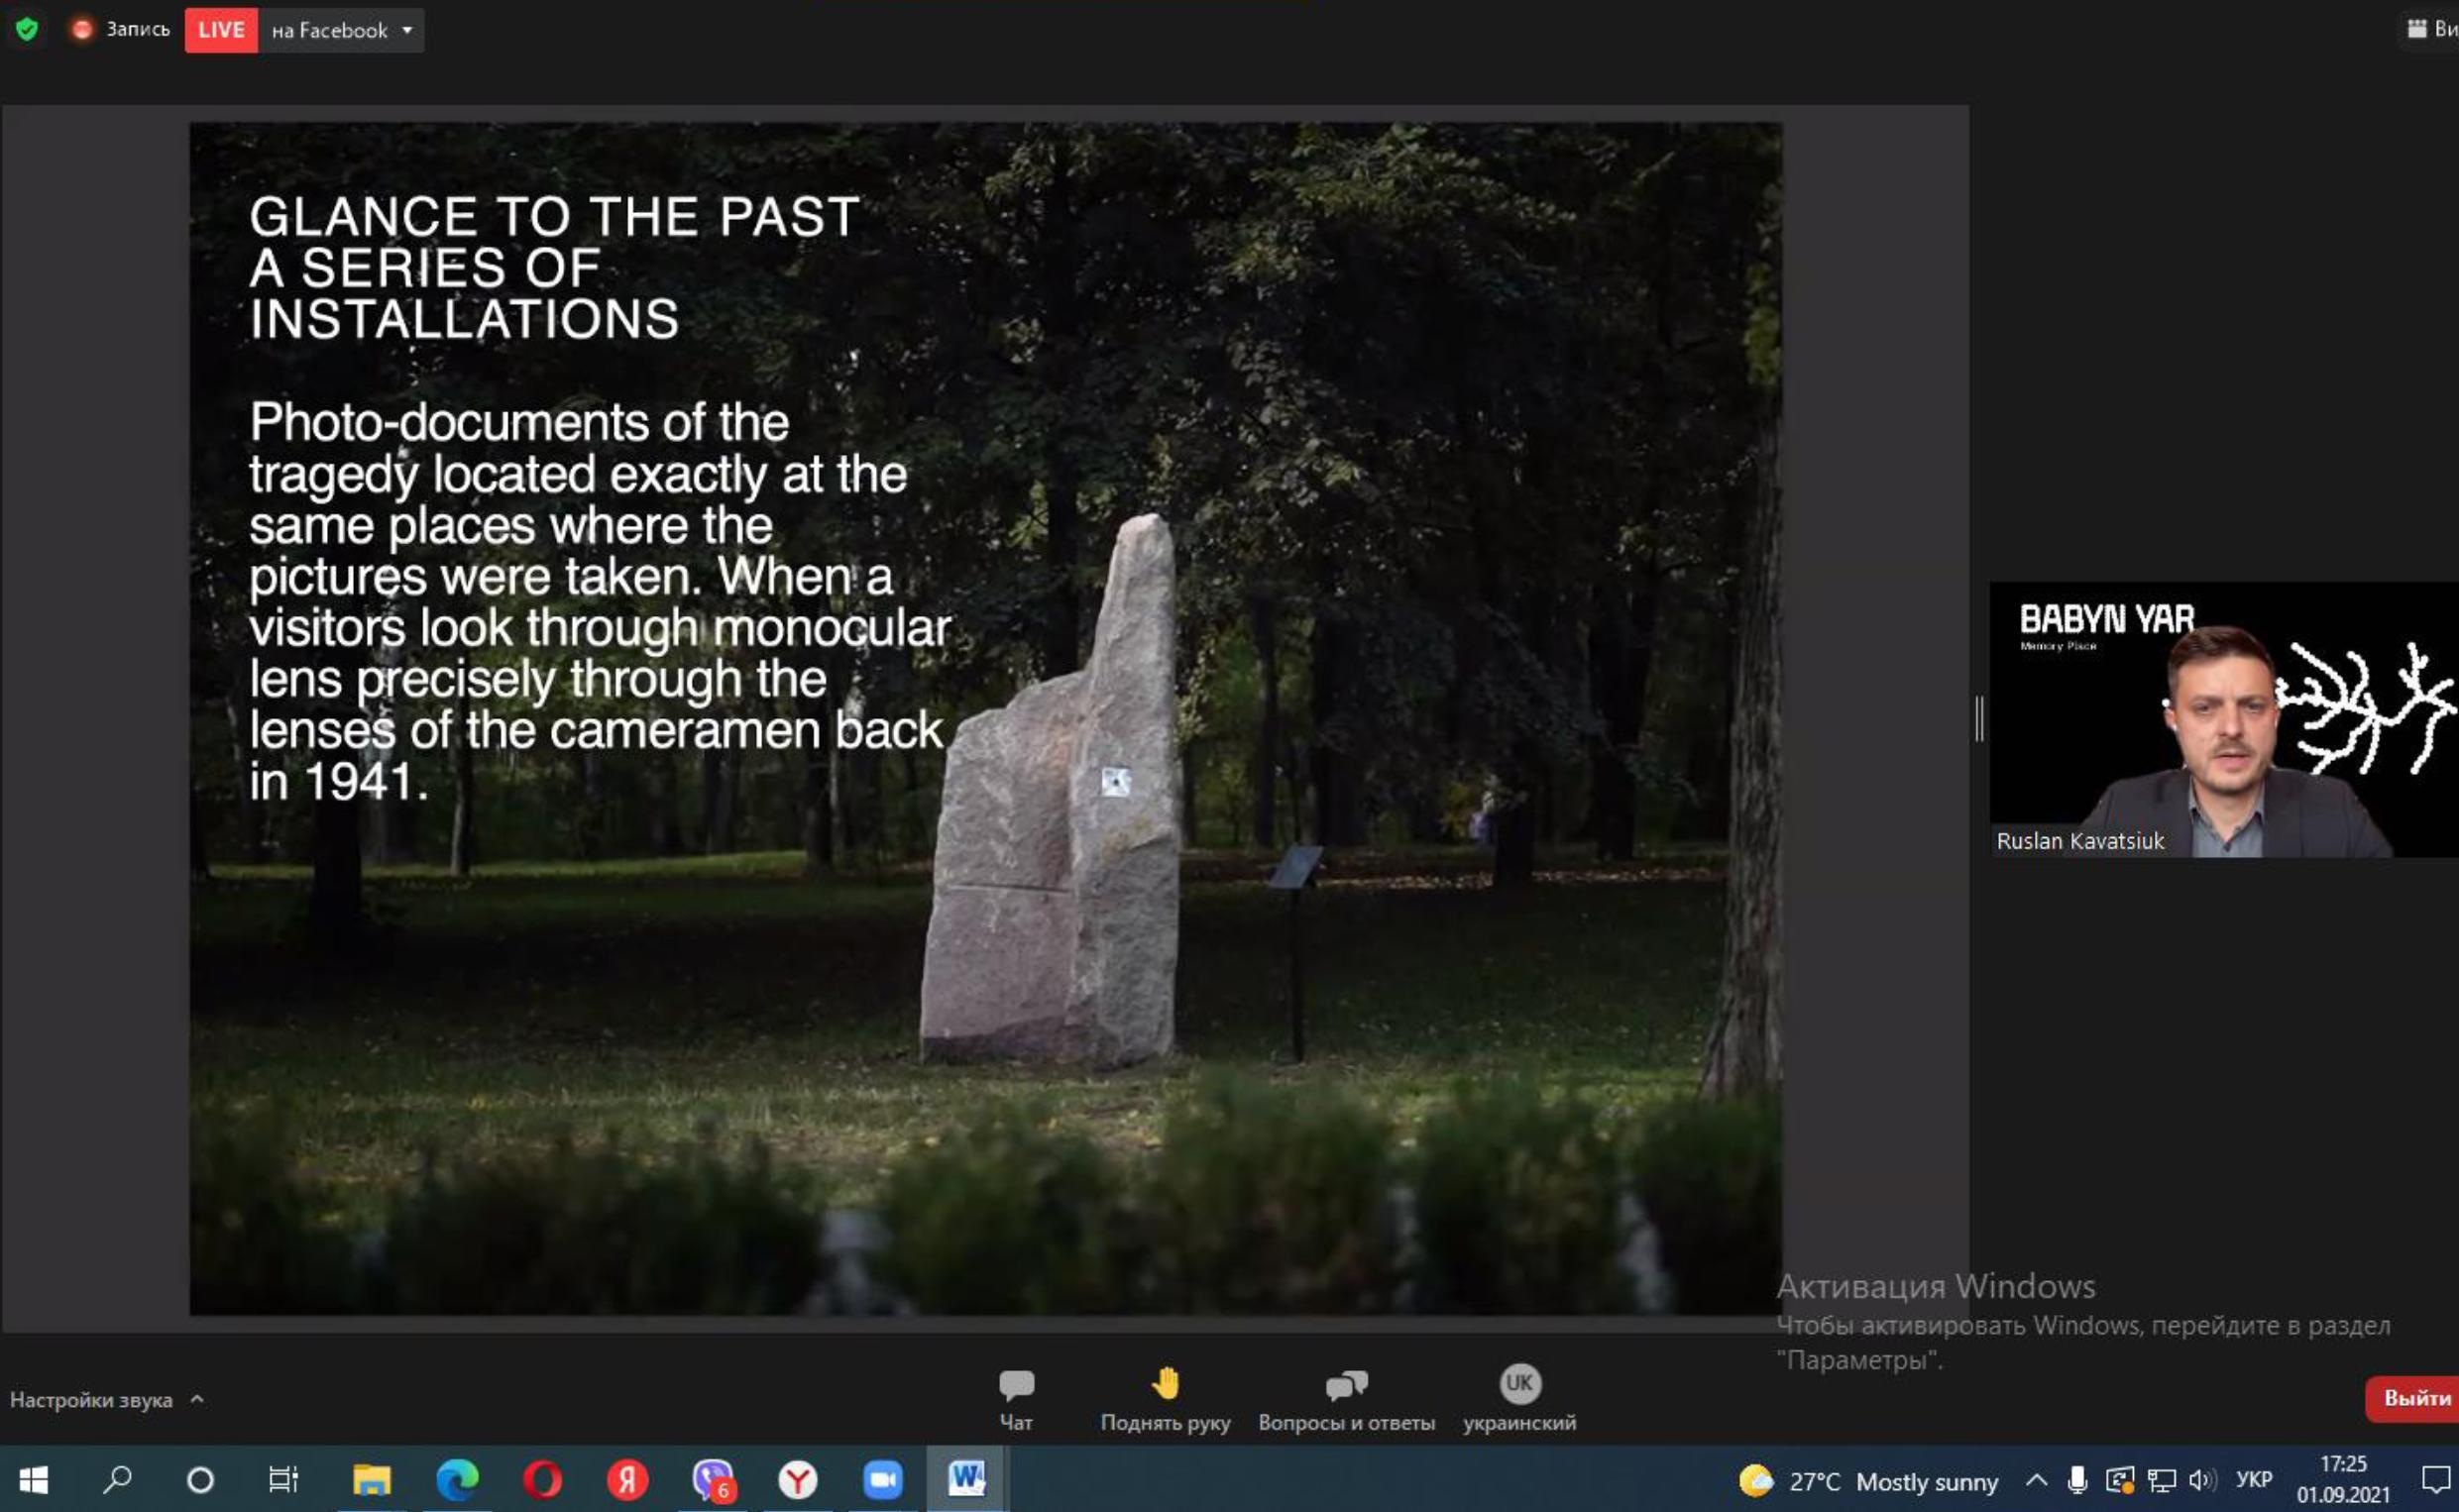Screen dimensions: 2459x1512
Task: Open the Audio settings menu
Action: pos(91,1400)
